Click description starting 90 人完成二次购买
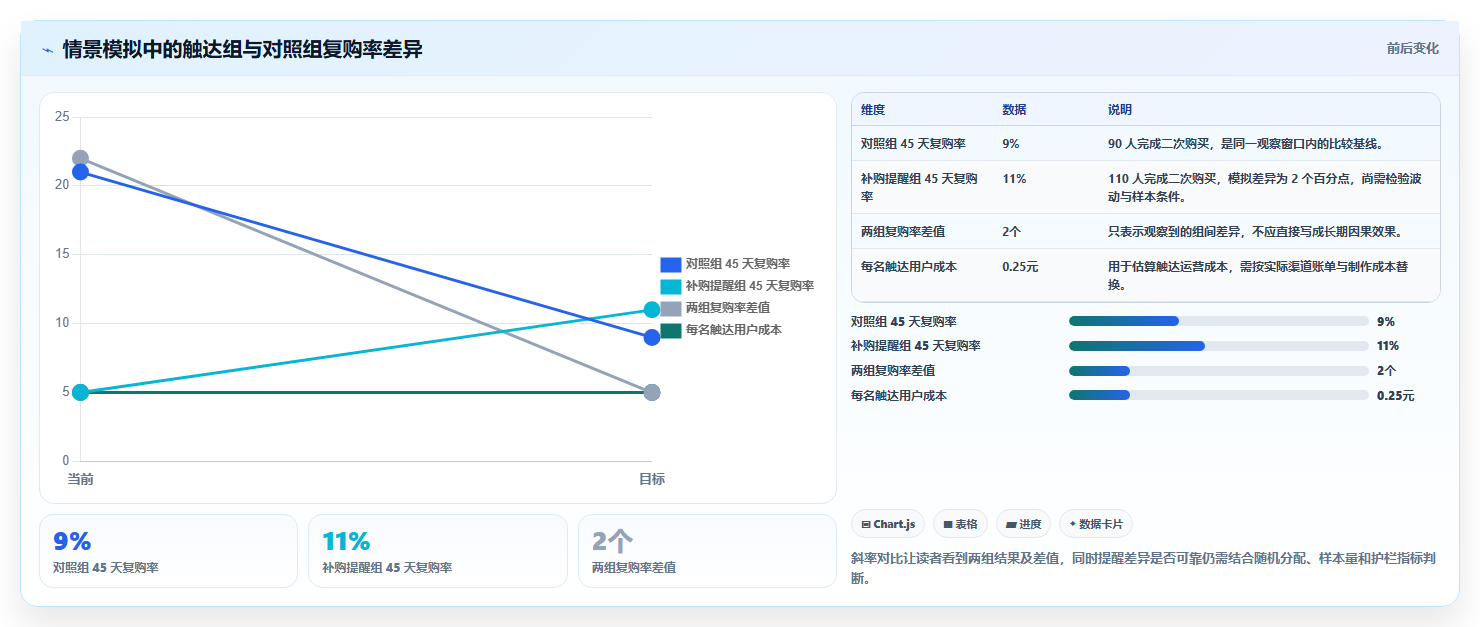The image size is (1480, 627). tap(1245, 143)
